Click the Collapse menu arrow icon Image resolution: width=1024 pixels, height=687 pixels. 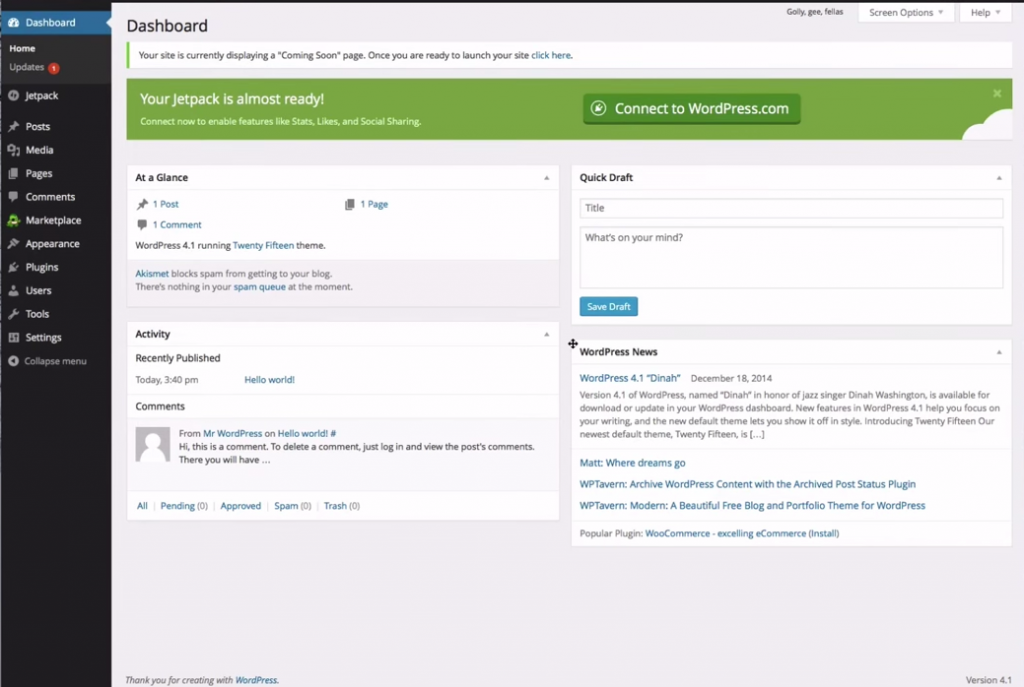pos(13,361)
